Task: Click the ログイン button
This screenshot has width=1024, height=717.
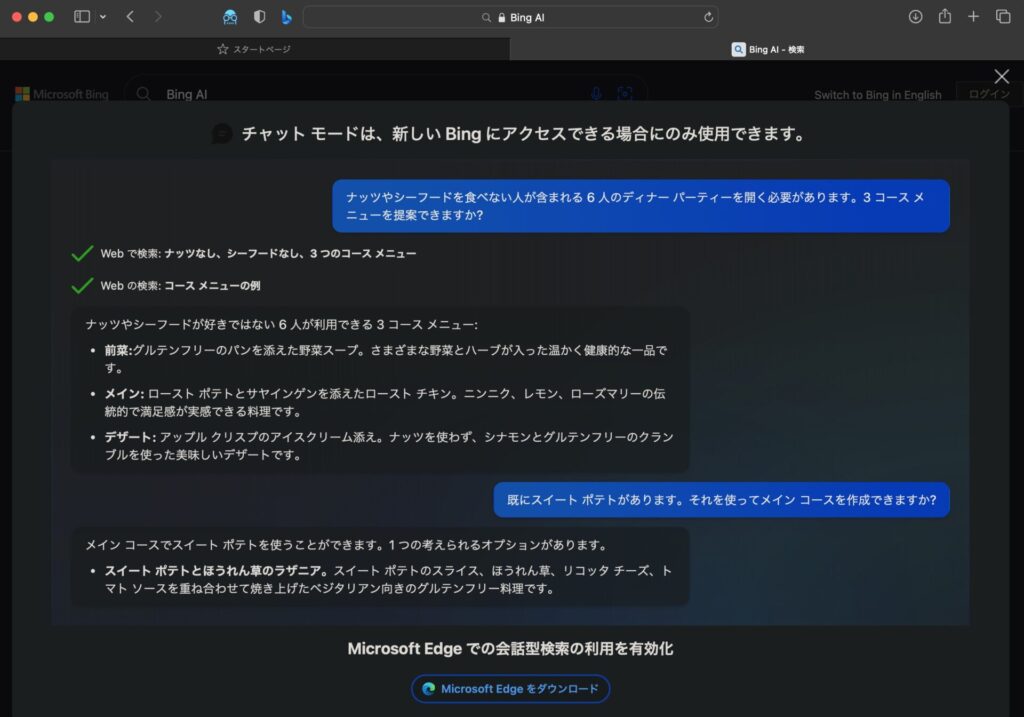Action: click(x=989, y=94)
